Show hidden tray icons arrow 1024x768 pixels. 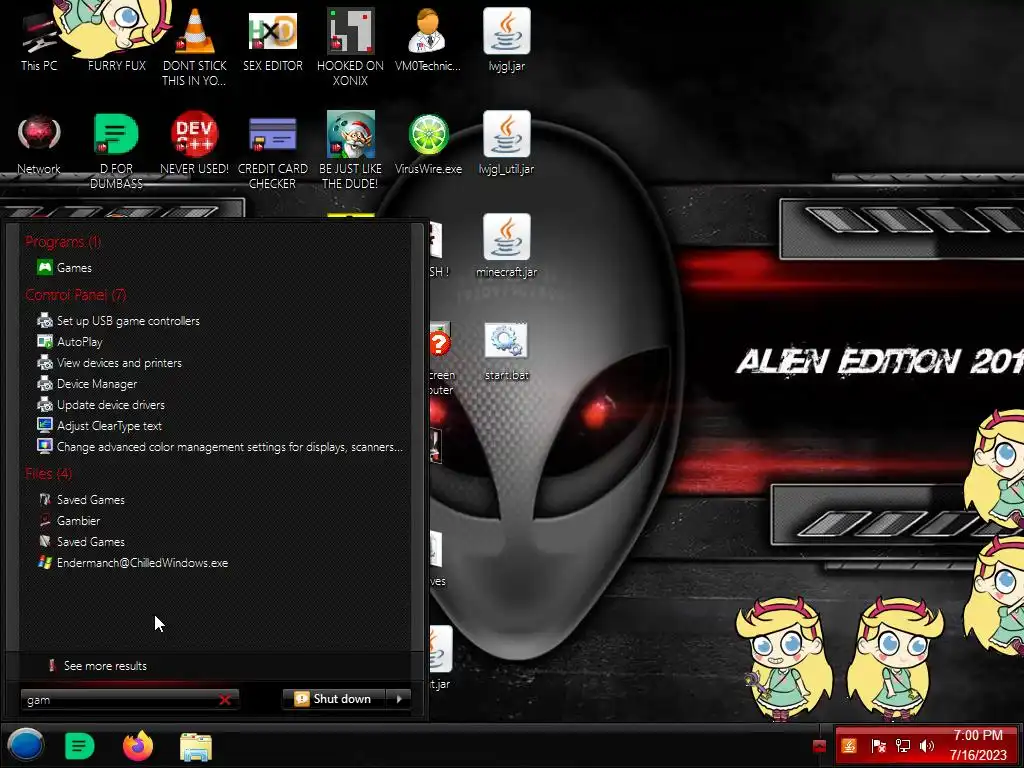[x=819, y=746]
